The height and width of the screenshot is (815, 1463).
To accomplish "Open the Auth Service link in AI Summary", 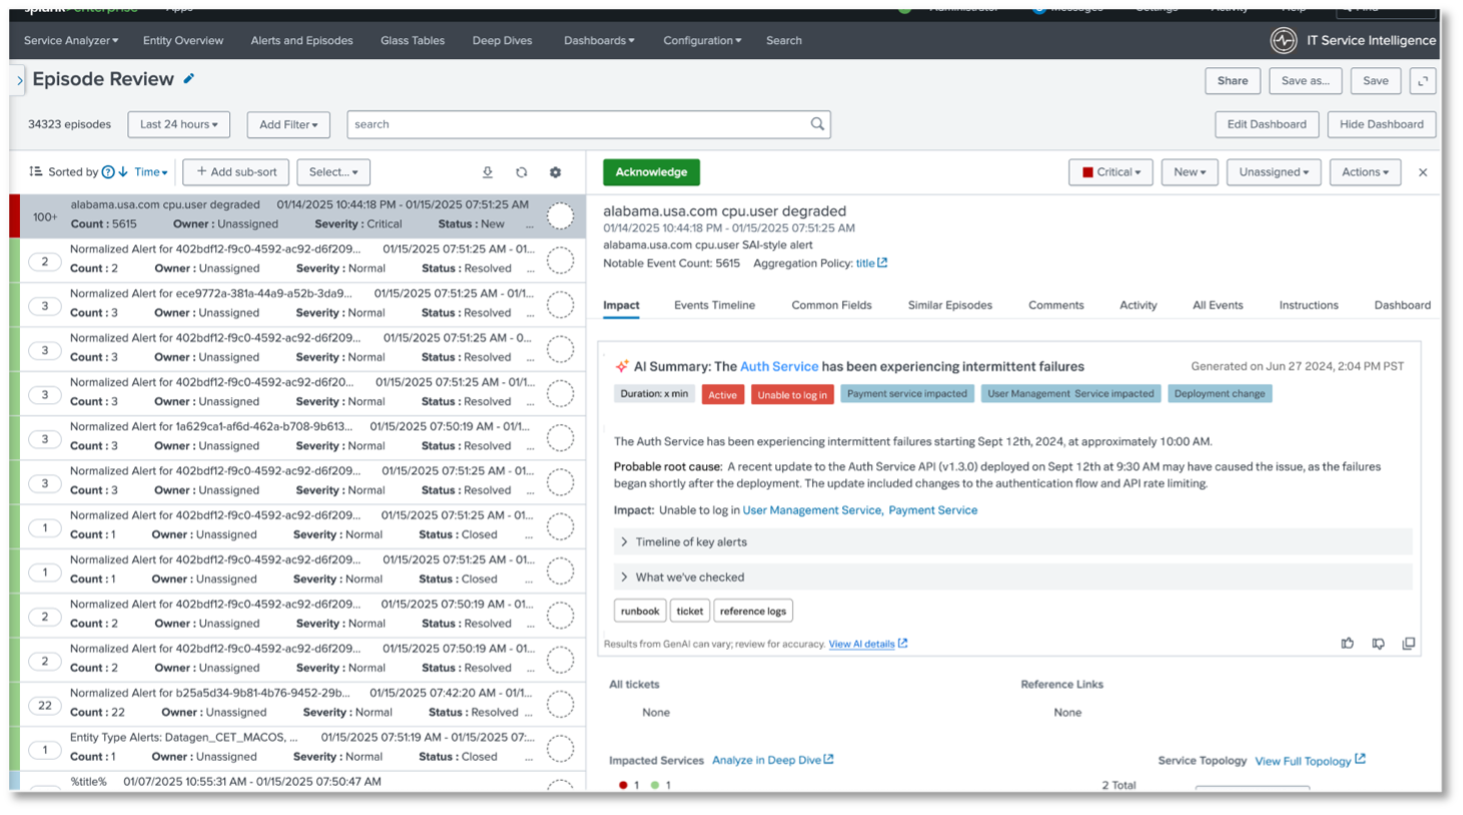I will (x=779, y=366).
